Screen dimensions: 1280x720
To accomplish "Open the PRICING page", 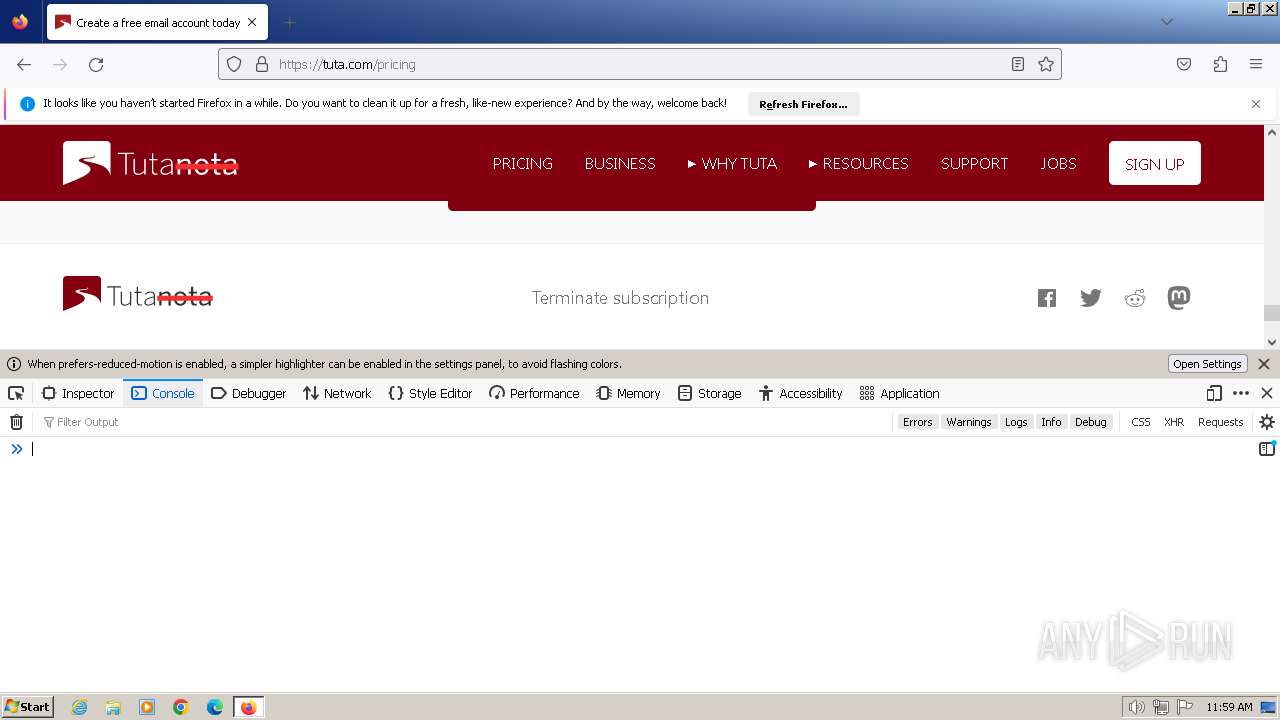I will [522, 163].
